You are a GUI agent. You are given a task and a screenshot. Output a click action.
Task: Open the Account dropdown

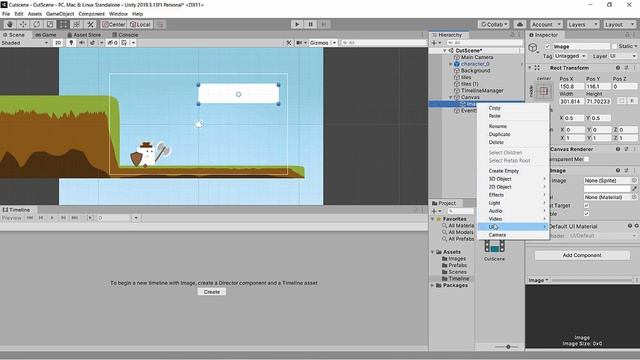(546, 24)
